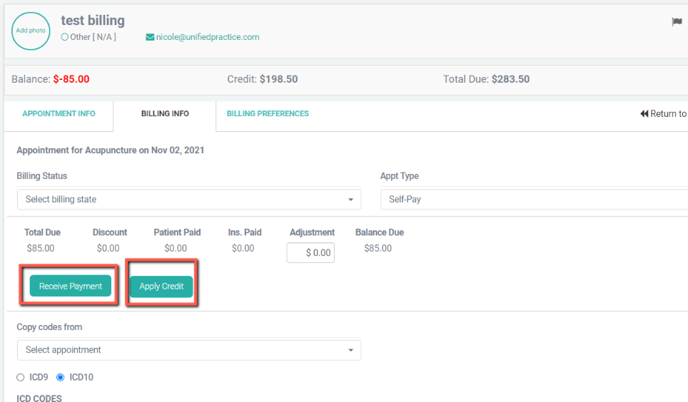Switch to the Appointment Info tab
The height and width of the screenshot is (402, 688).
(59, 114)
